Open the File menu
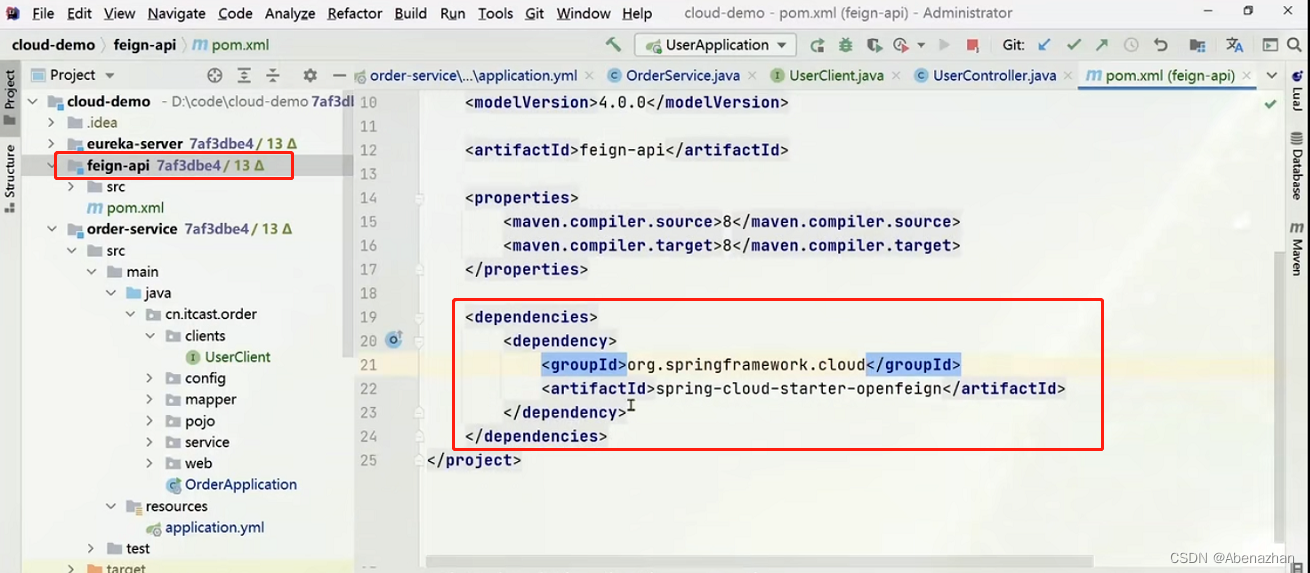This screenshot has height=573, width=1310. tap(43, 13)
